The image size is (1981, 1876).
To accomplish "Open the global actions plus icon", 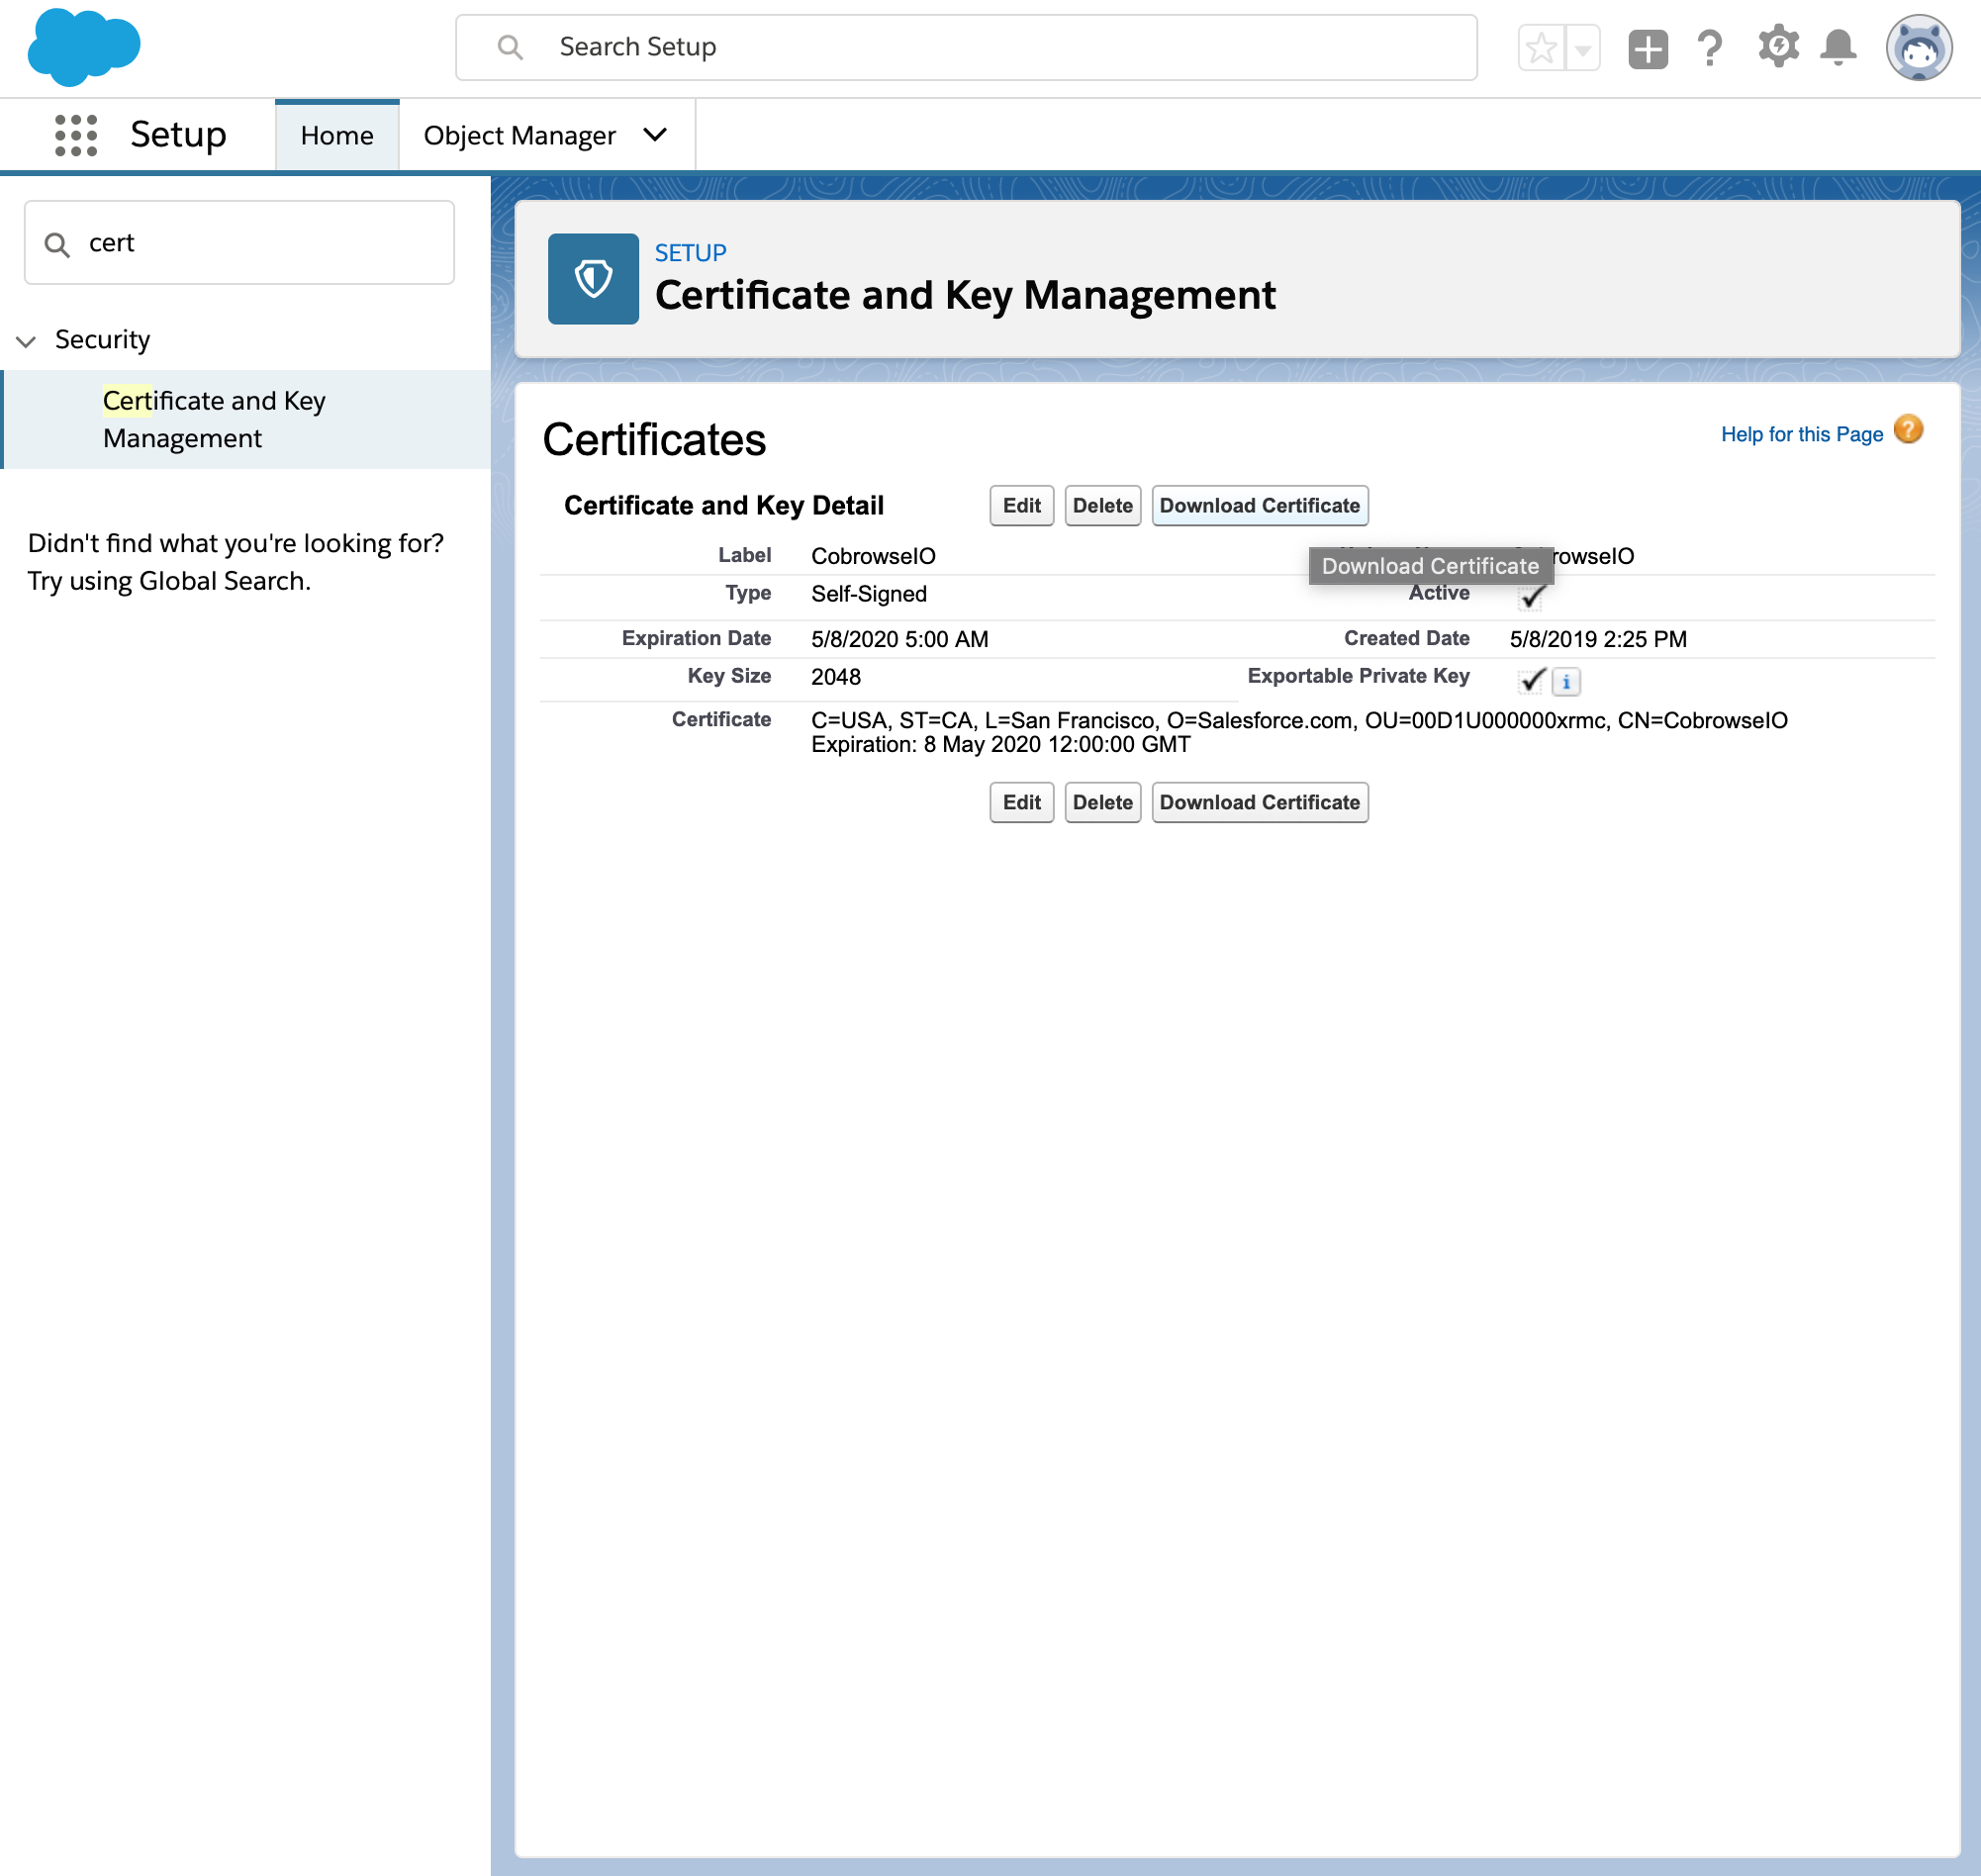I will [x=1648, y=49].
